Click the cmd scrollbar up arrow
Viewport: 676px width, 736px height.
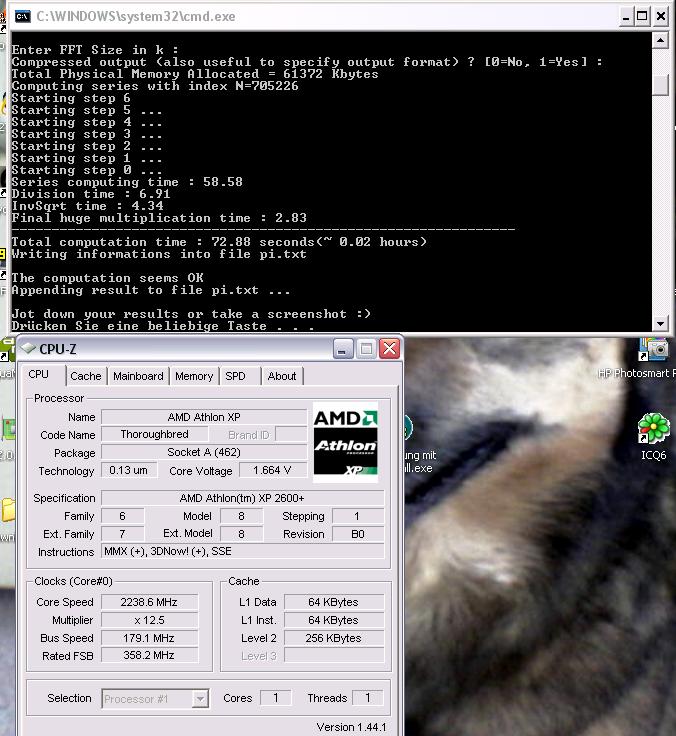[x=660, y=40]
